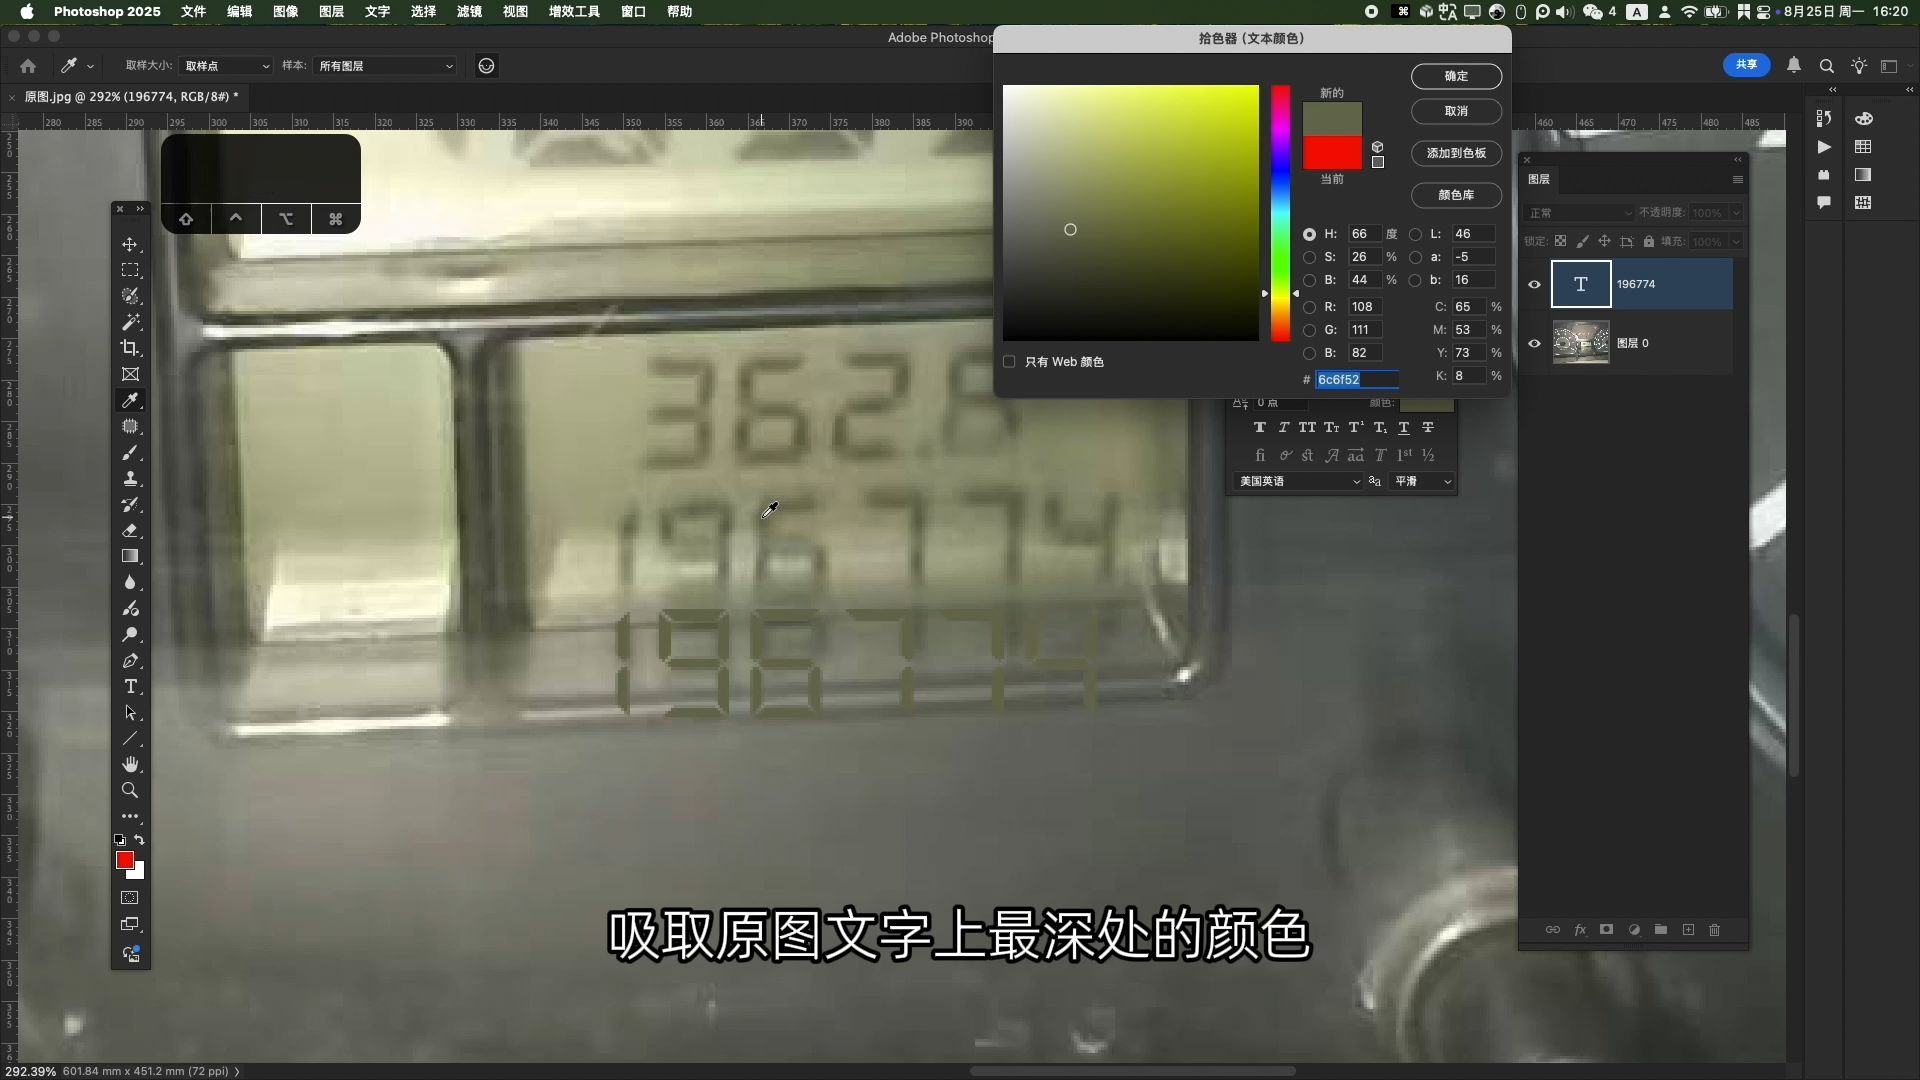1920x1080 pixels.
Task: Hide the 196774 text layer
Action: click(1534, 284)
